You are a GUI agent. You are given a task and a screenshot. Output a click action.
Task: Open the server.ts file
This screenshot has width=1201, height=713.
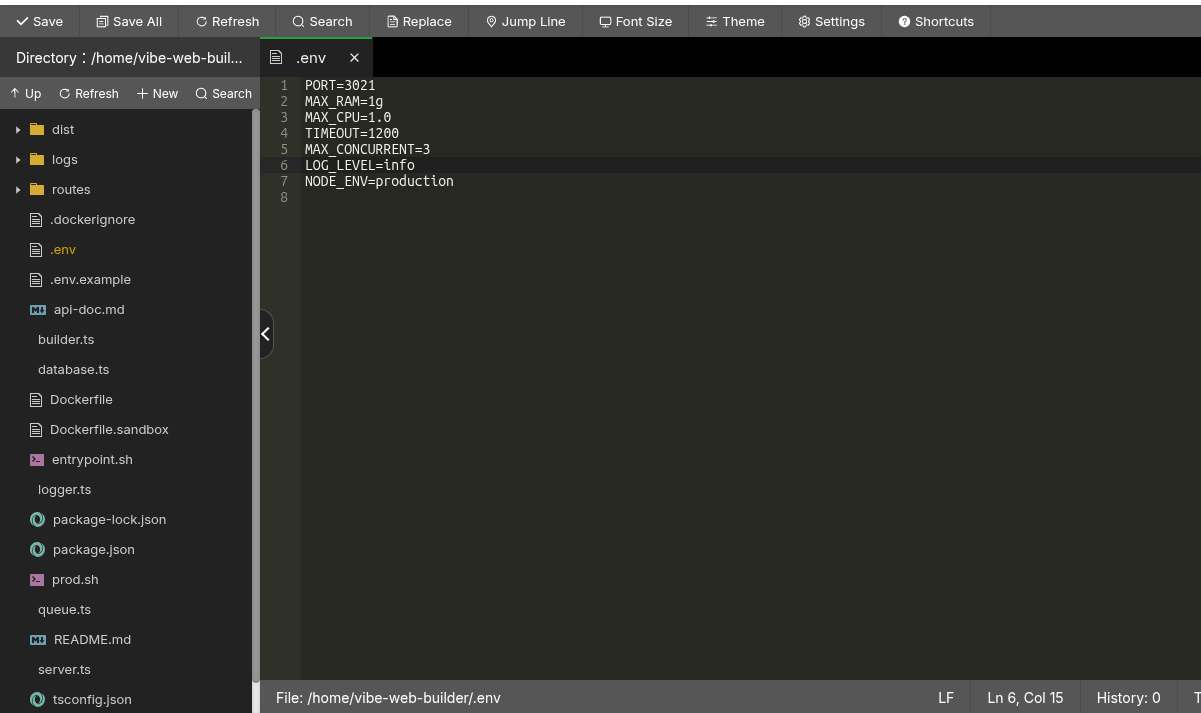click(64, 670)
